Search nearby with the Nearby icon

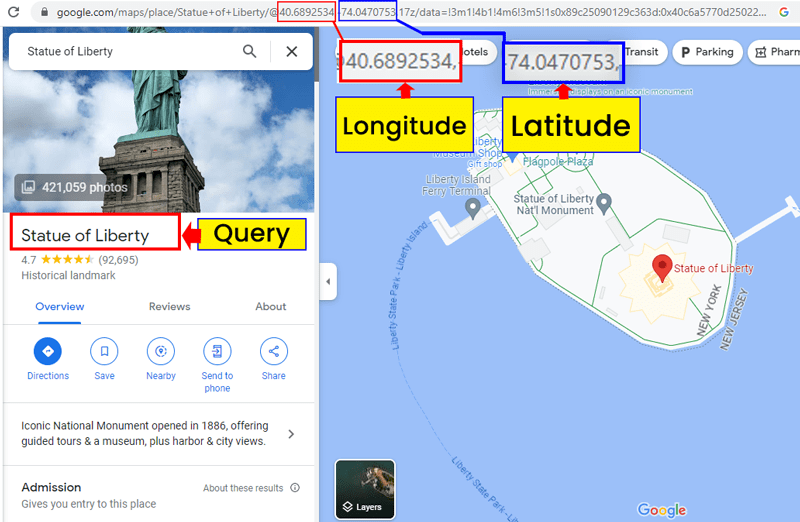[161, 351]
